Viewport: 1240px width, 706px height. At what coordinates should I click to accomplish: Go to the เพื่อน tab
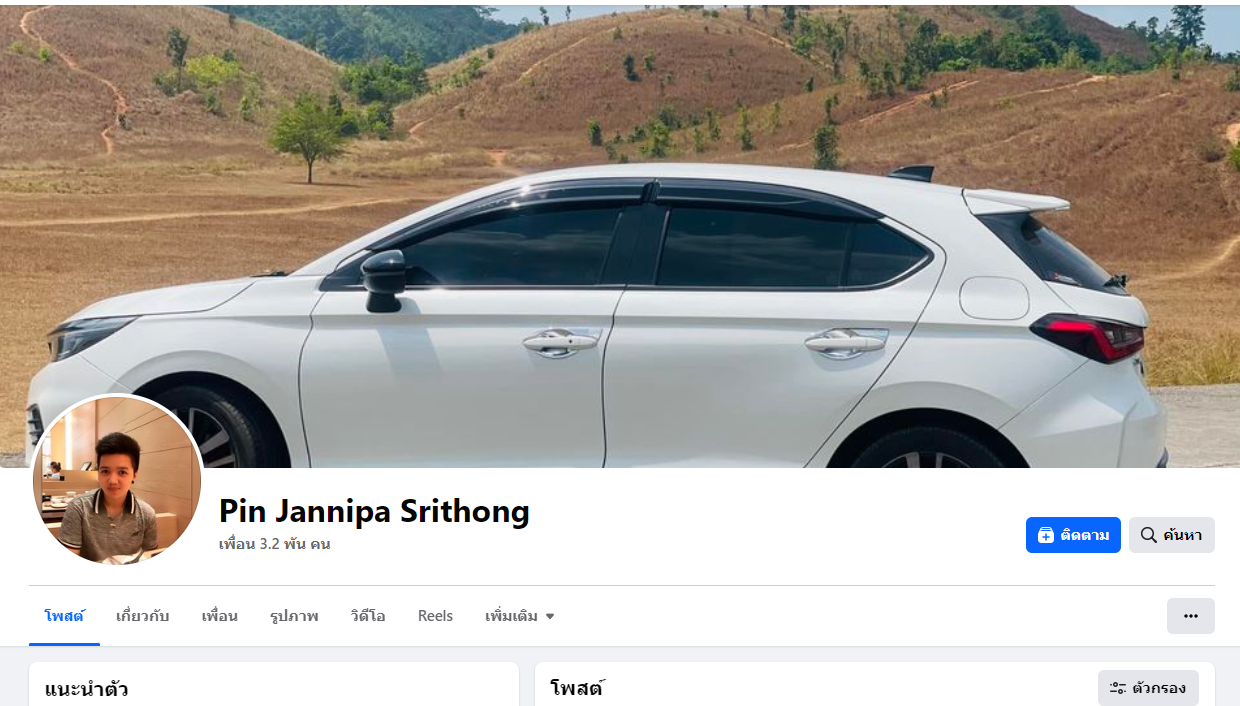click(x=219, y=616)
